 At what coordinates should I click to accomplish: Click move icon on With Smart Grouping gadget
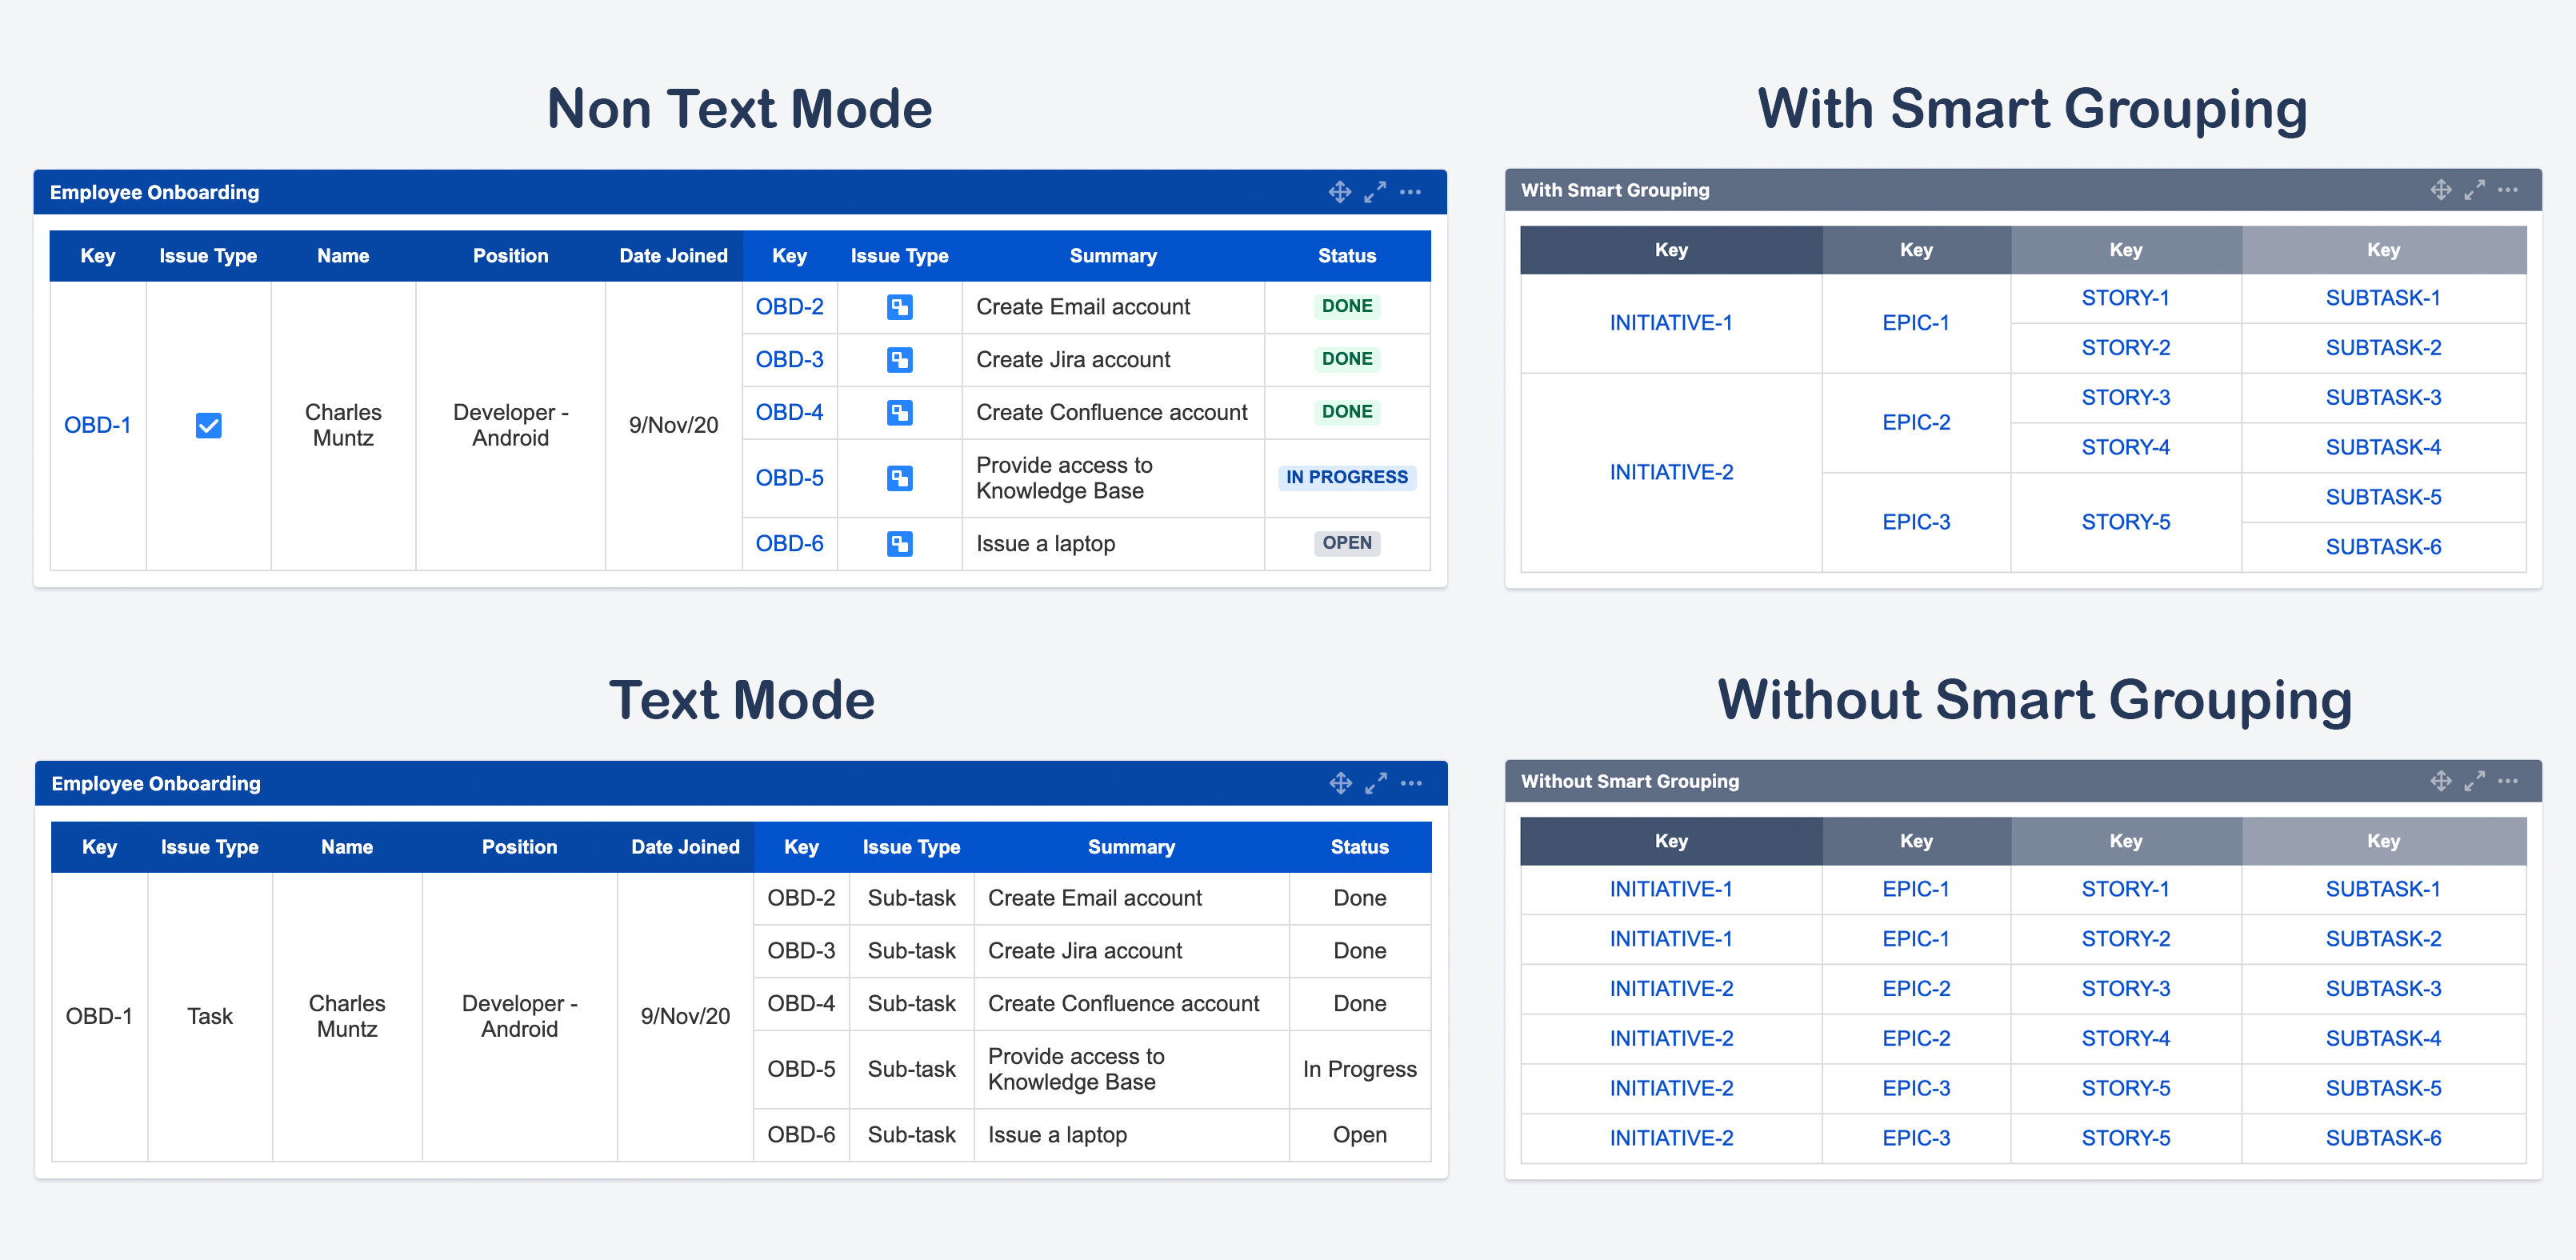click(x=2440, y=190)
